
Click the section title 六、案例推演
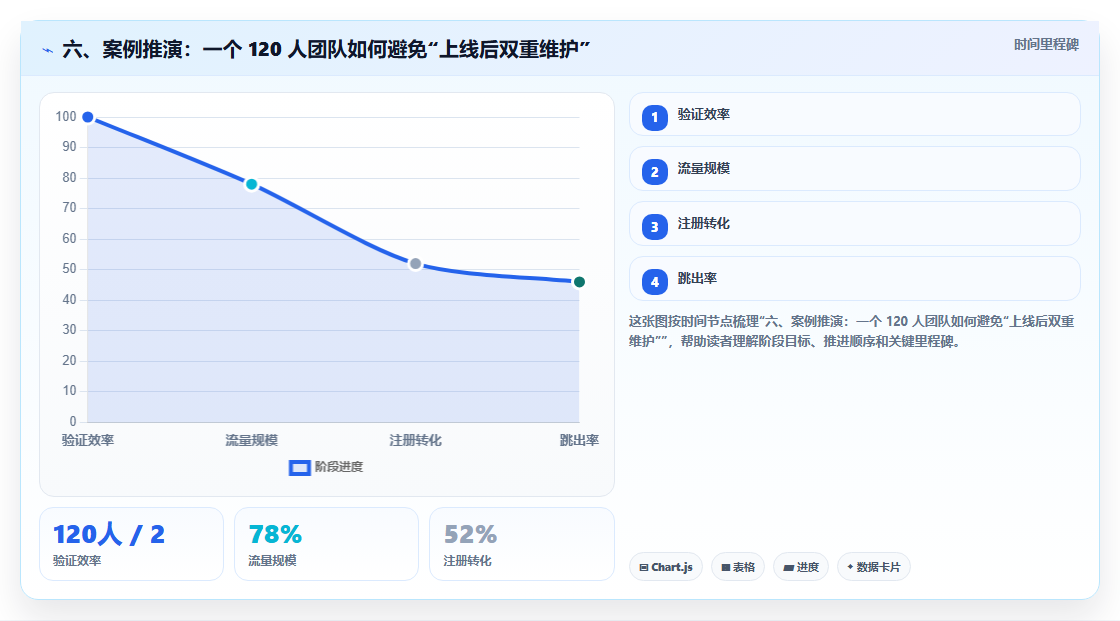click(326, 49)
